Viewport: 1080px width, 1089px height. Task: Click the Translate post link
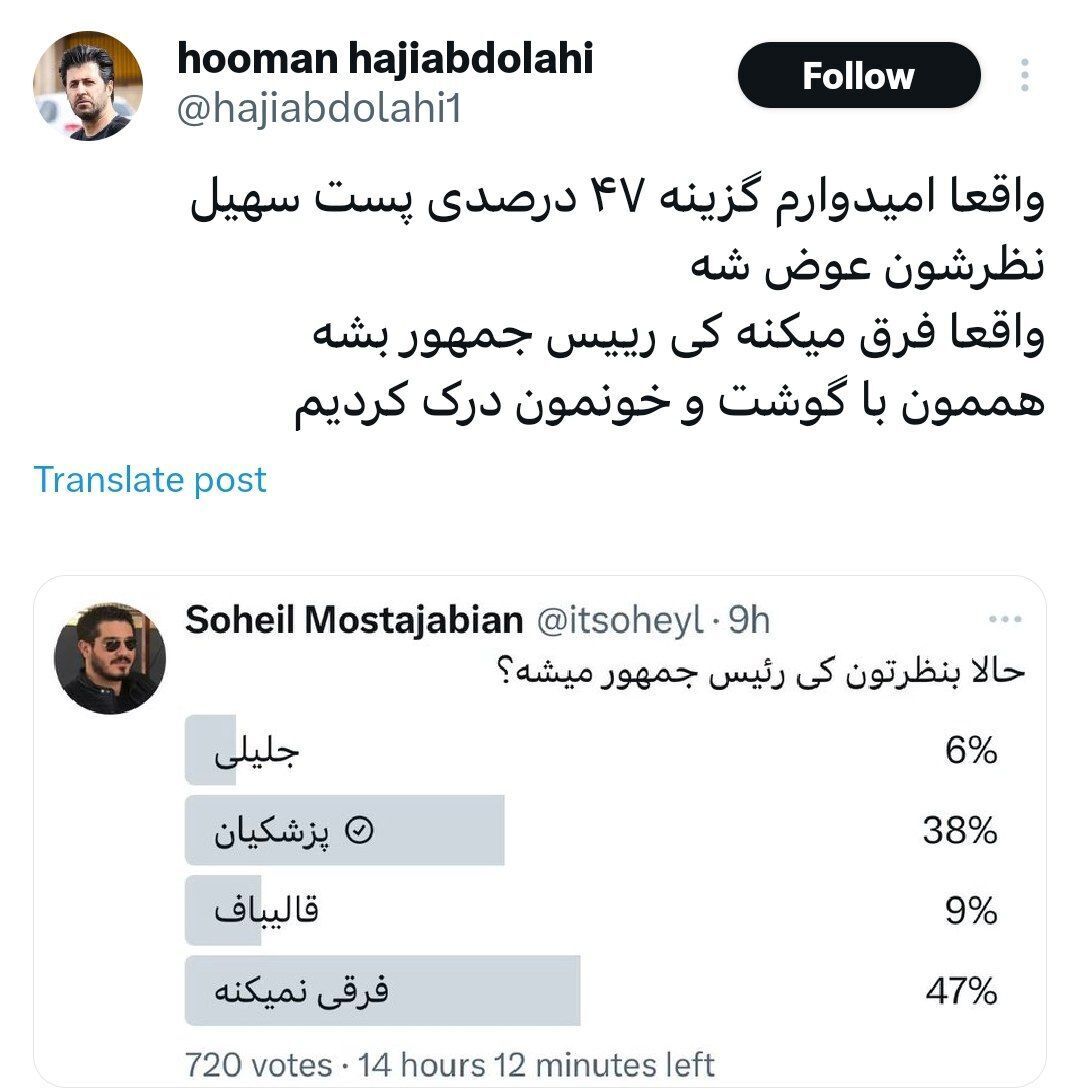[x=150, y=480]
